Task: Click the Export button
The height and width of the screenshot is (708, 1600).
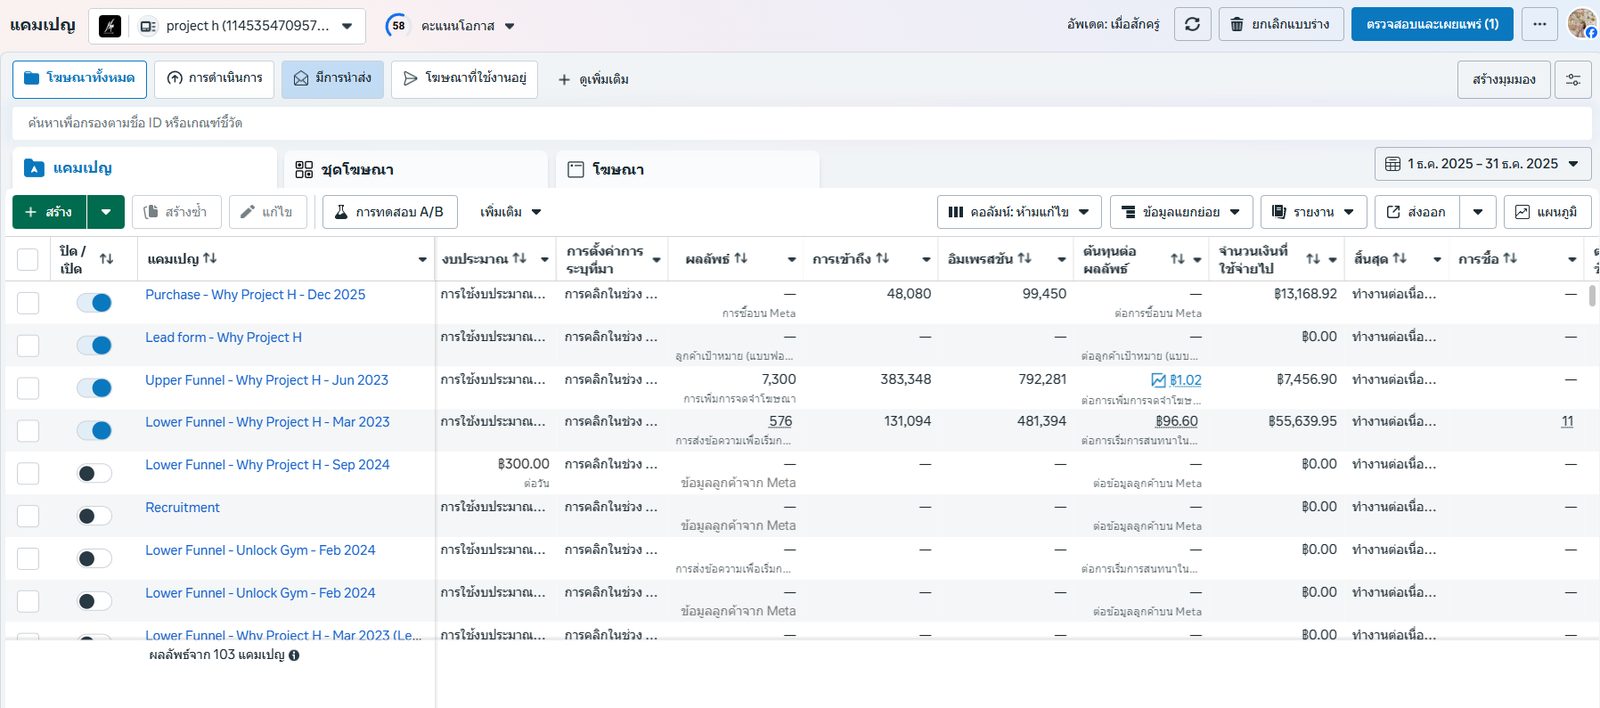Action: click(1417, 212)
